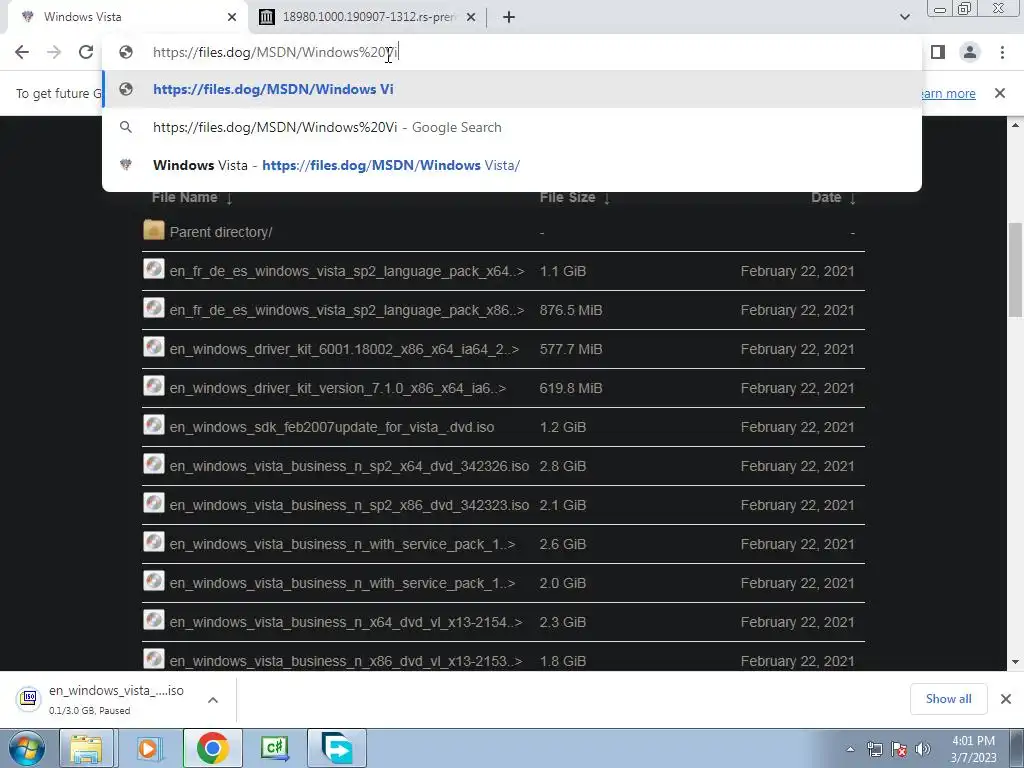Switch to the 18980.1000.190907-1312.rs-pre tab

click(x=367, y=17)
